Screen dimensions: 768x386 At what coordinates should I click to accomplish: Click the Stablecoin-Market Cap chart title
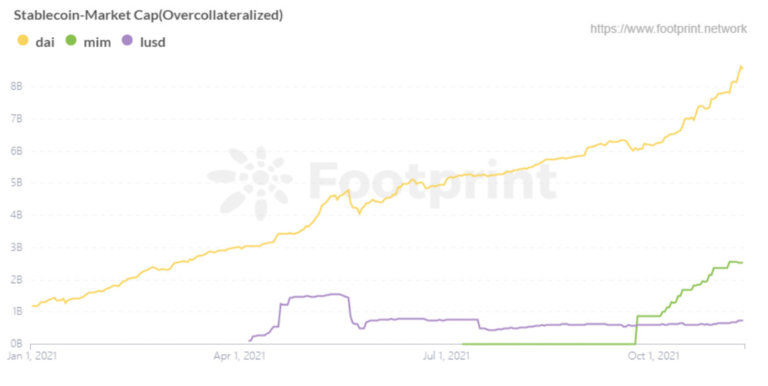[148, 15]
